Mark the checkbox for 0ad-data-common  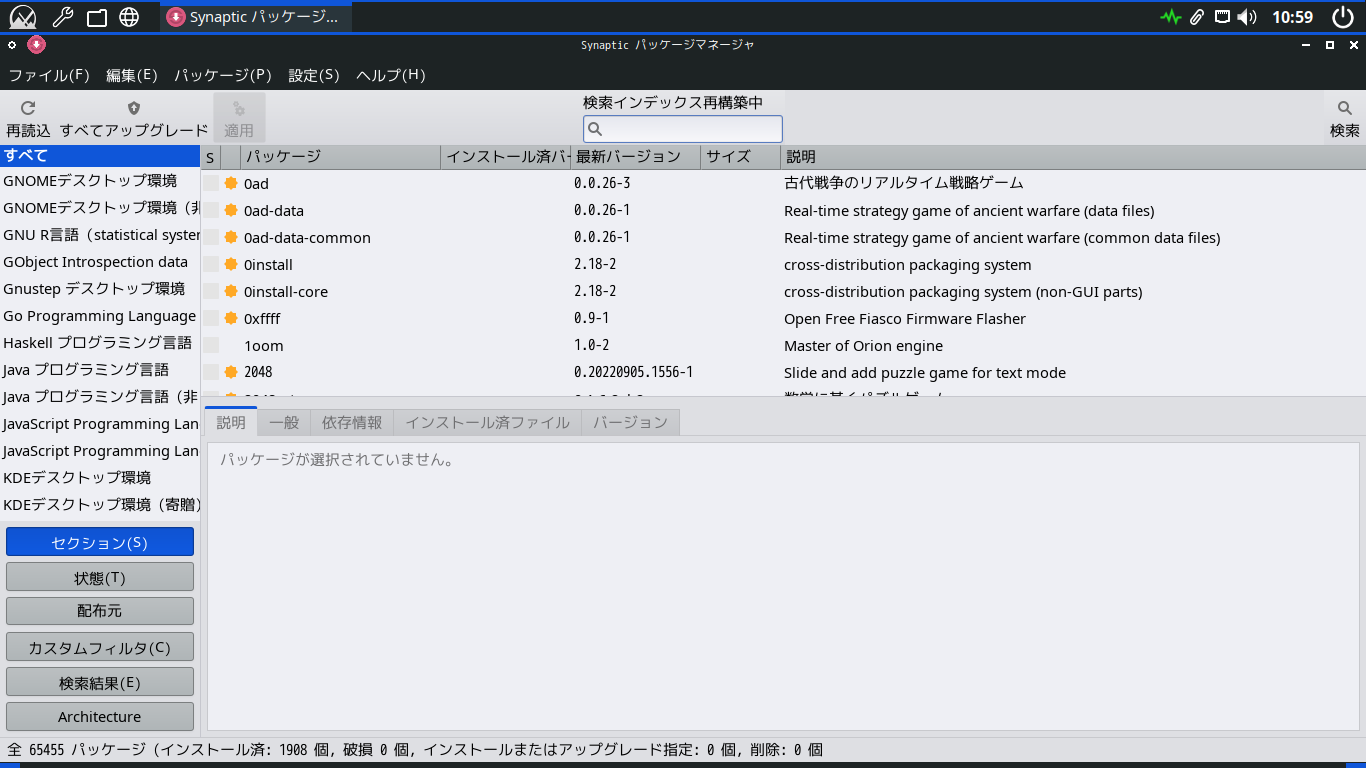[211, 237]
